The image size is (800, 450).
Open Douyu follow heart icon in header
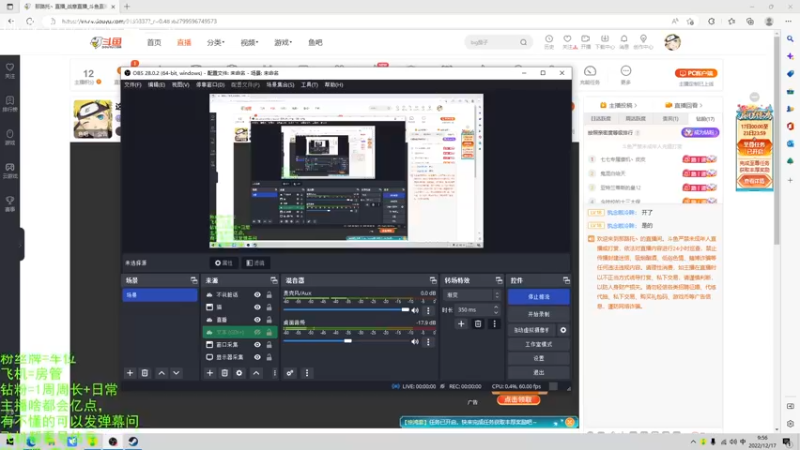568,42
